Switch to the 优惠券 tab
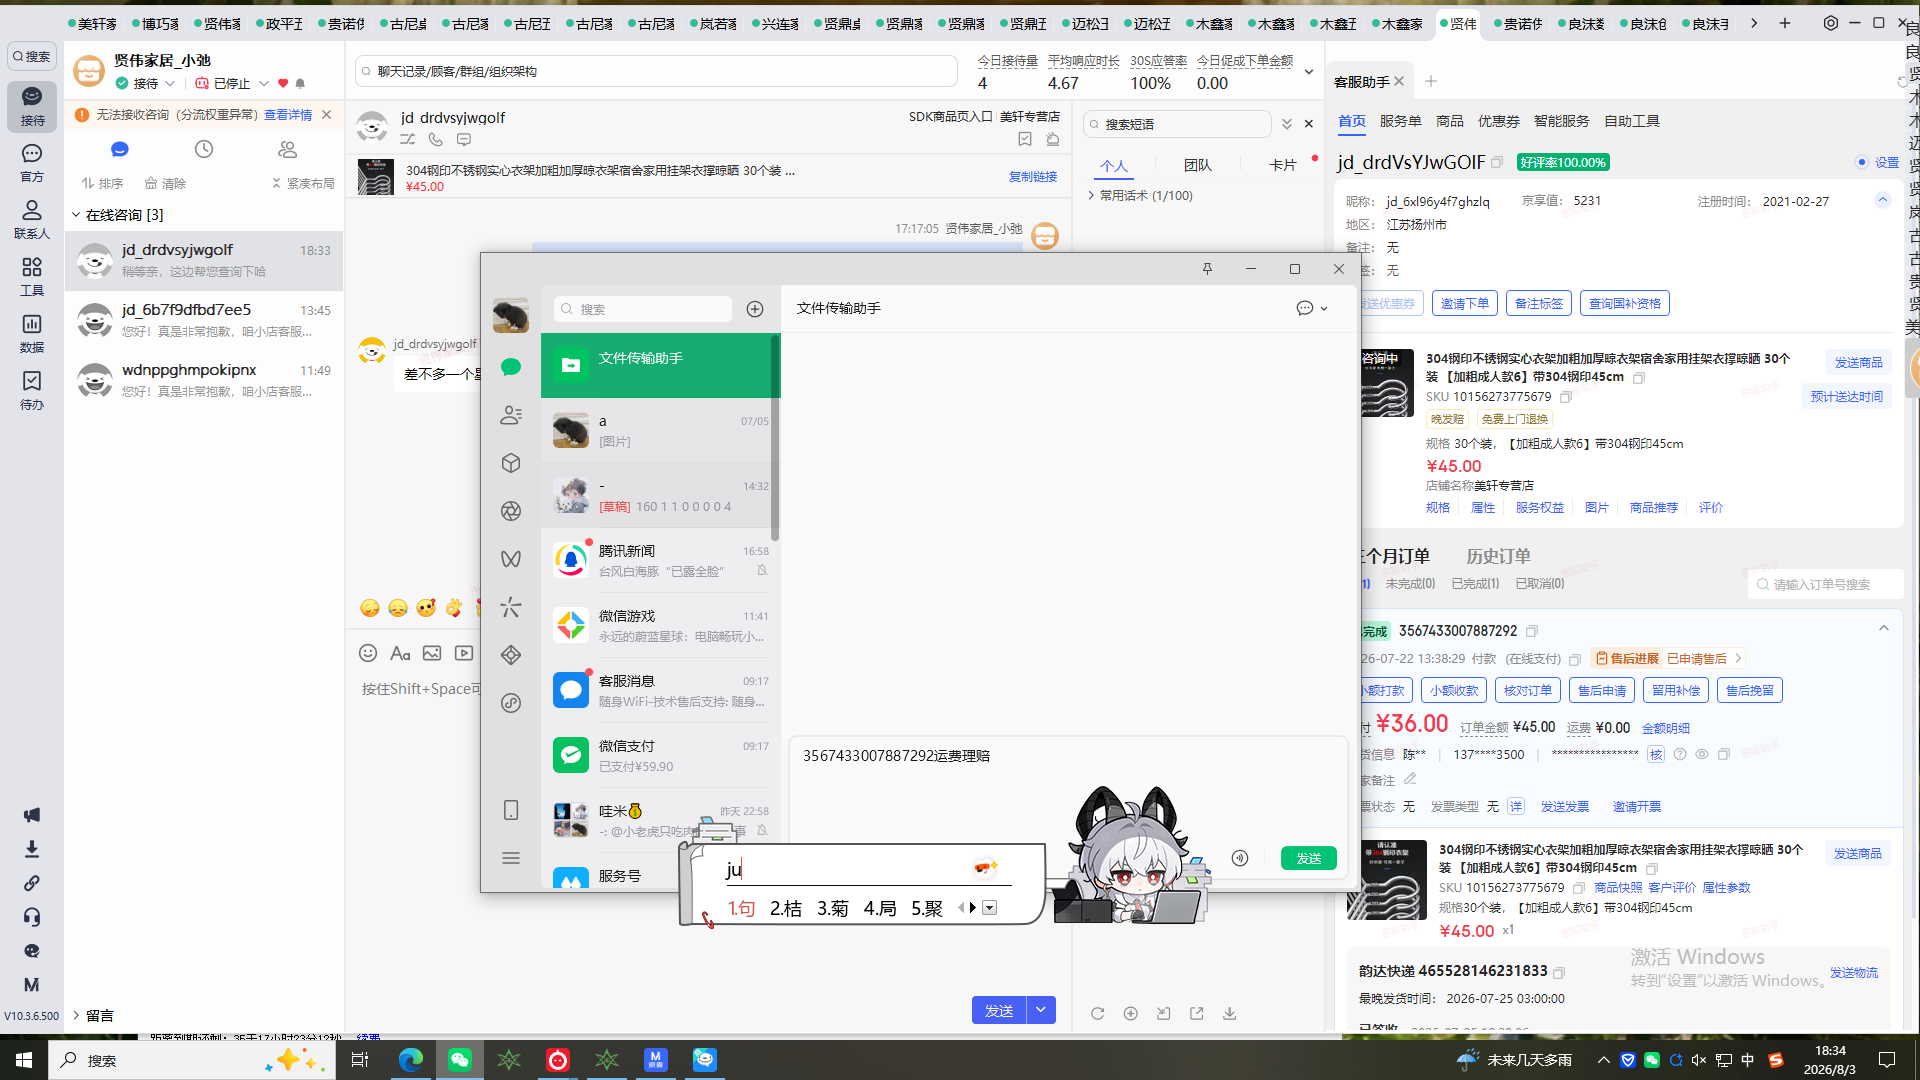 click(x=1499, y=121)
